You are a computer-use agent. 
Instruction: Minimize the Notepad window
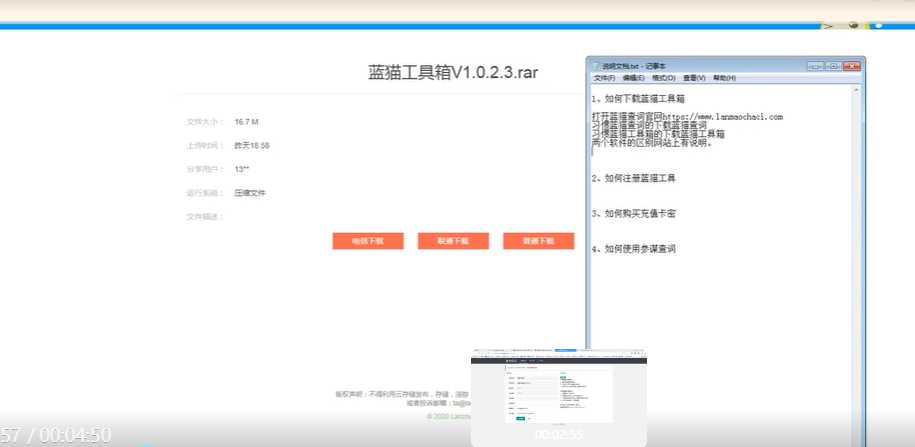point(816,66)
